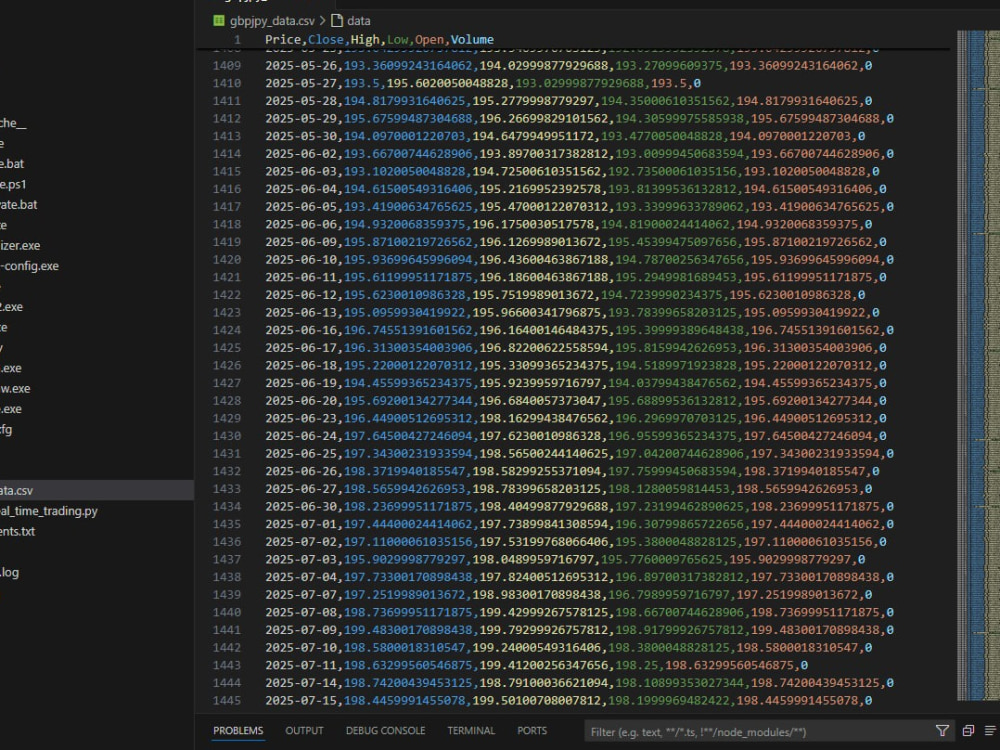Click line number 1409 in the gutter

[226, 66]
